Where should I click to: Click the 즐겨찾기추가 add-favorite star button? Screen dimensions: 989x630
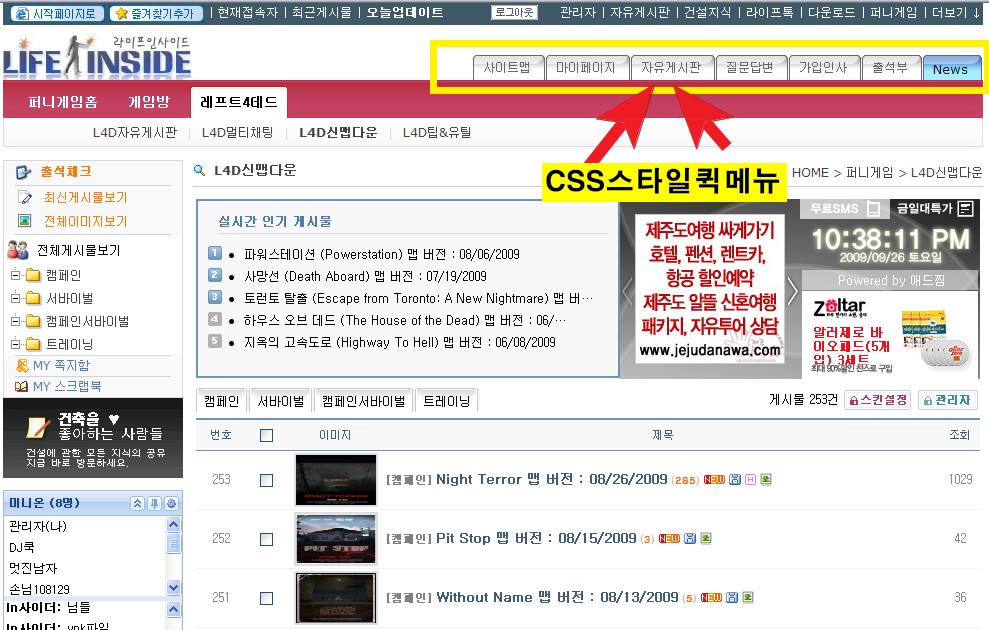(x=156, y=13)
